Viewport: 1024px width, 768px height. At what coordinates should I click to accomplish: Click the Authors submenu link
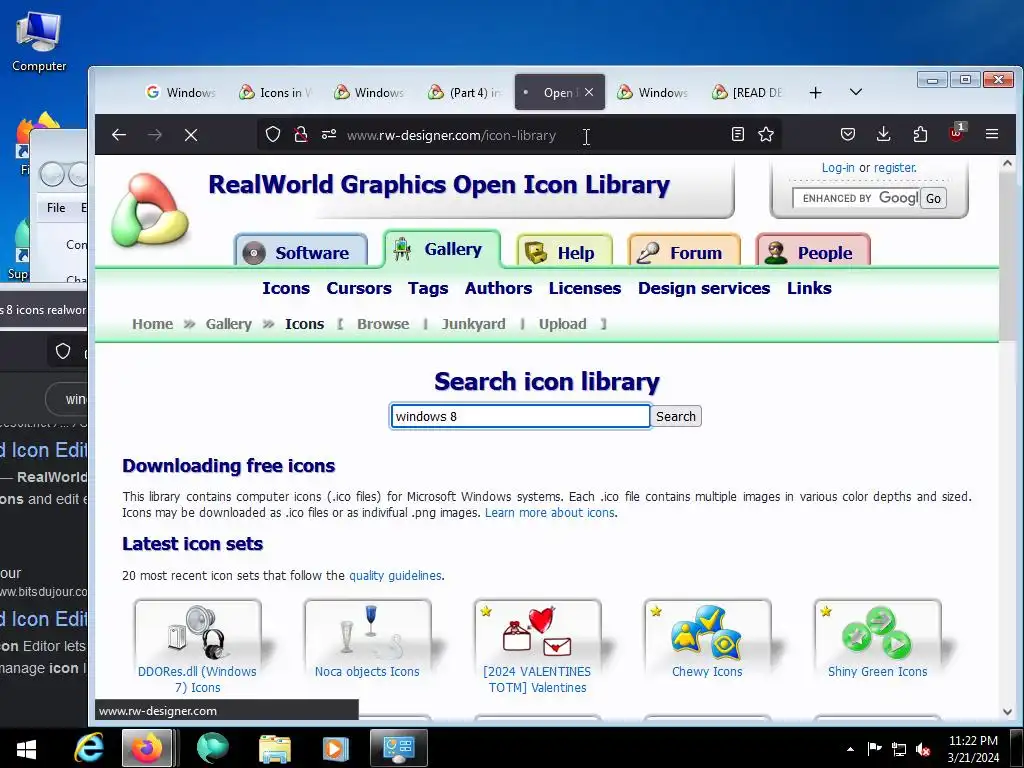[498, 288]
